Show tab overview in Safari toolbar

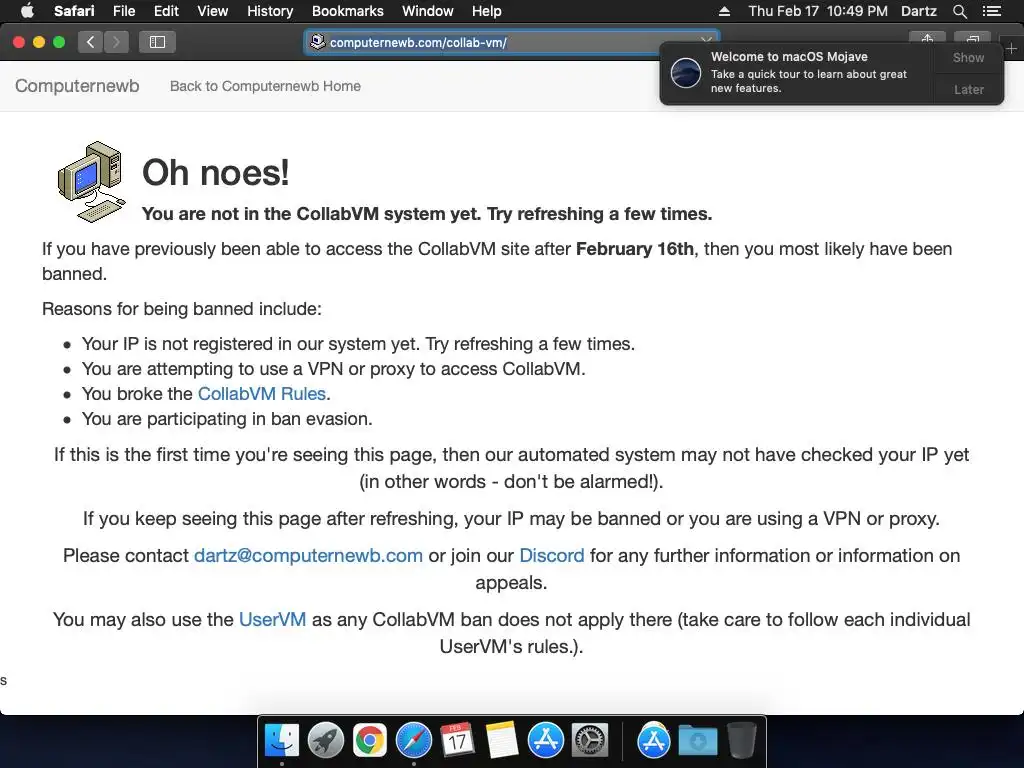tap(972, 38)
